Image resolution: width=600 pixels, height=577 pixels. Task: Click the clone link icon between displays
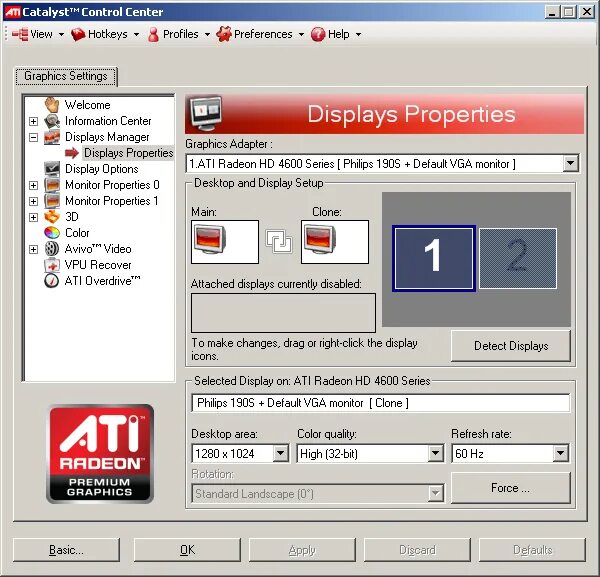pyautogui.click(x=279, y=242)
